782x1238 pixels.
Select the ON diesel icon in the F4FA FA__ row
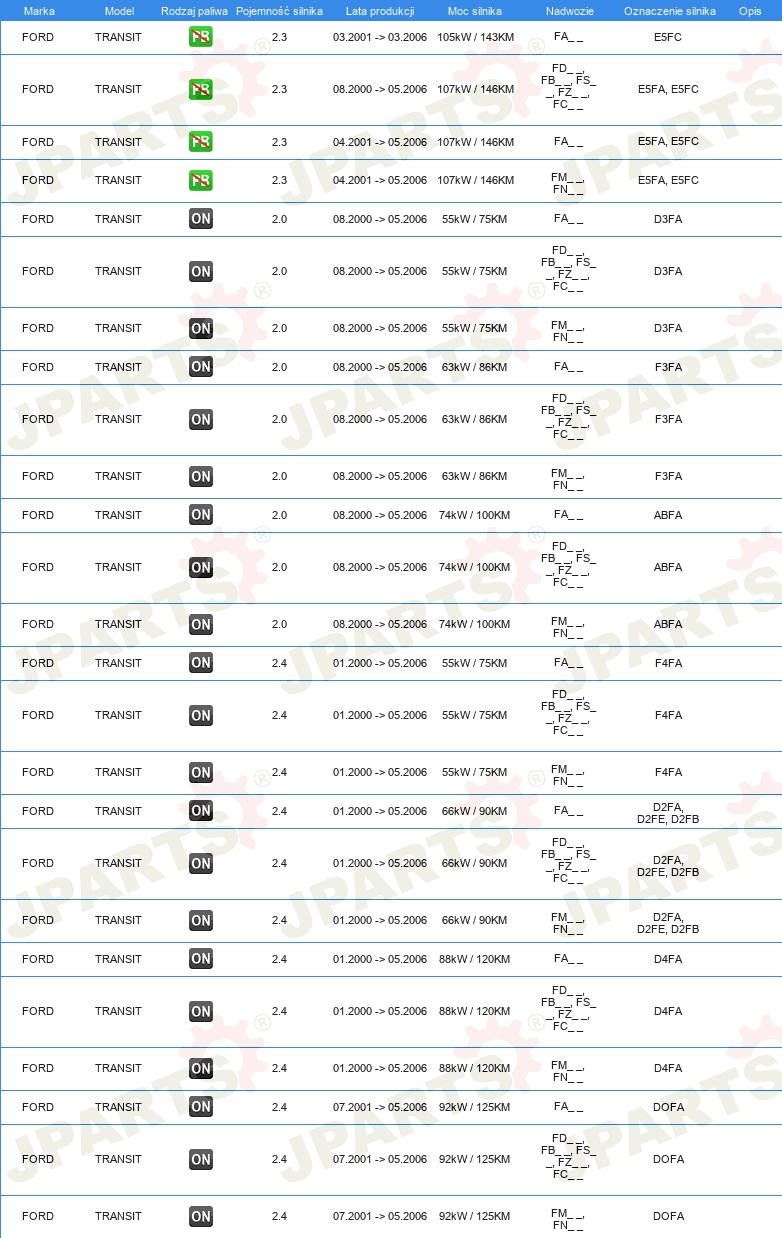tap(201, 663)
